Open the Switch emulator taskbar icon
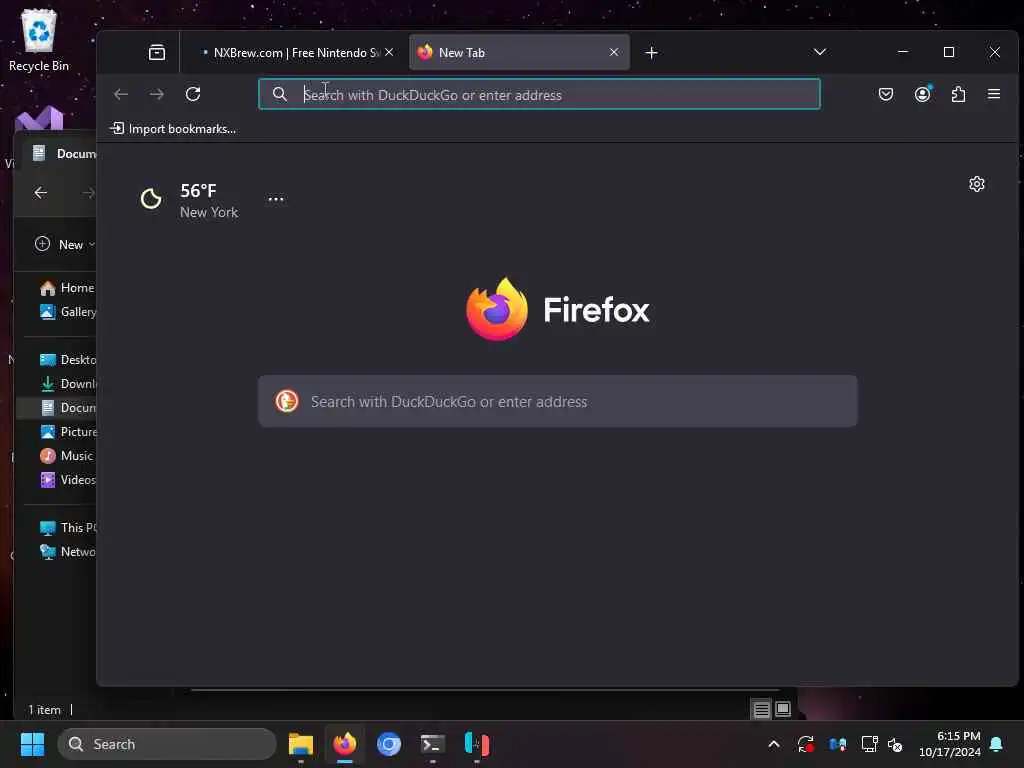This screenshot has height=768, width=1024. [477, 744]
